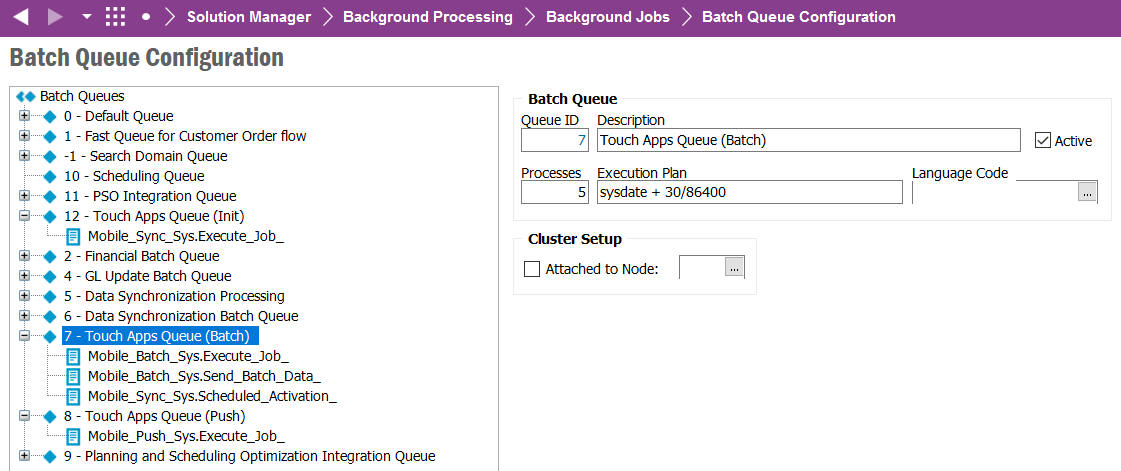Click the forward navigation arrow
This screenshot has width=1121, height=471.
click(x=54, y=17)
